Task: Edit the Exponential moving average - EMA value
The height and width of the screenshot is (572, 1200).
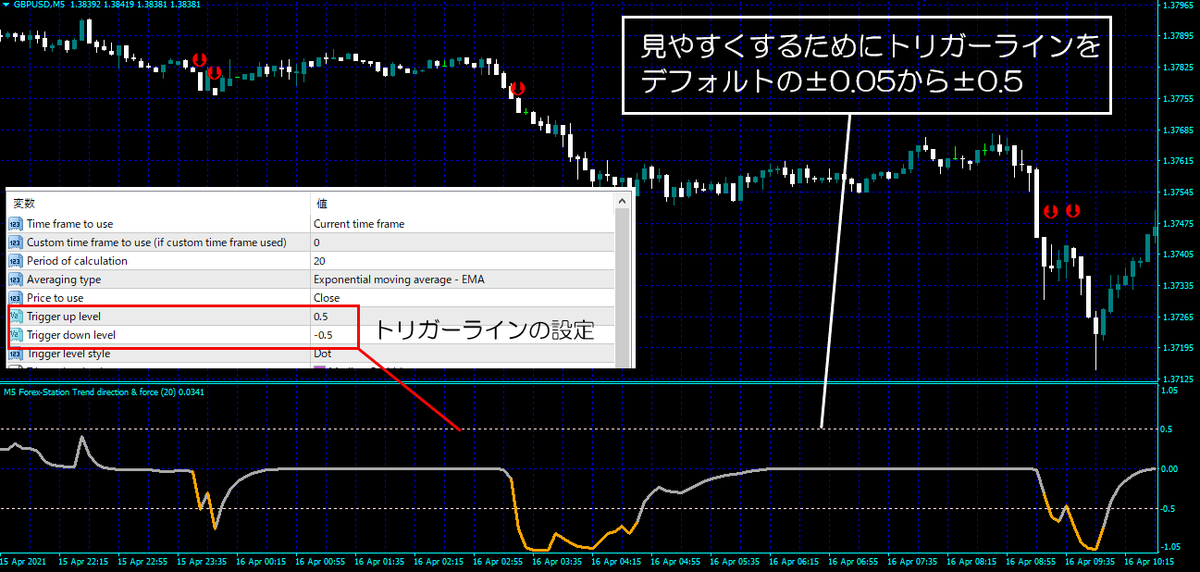Action: pyautogui.click(x=399, y=279)
